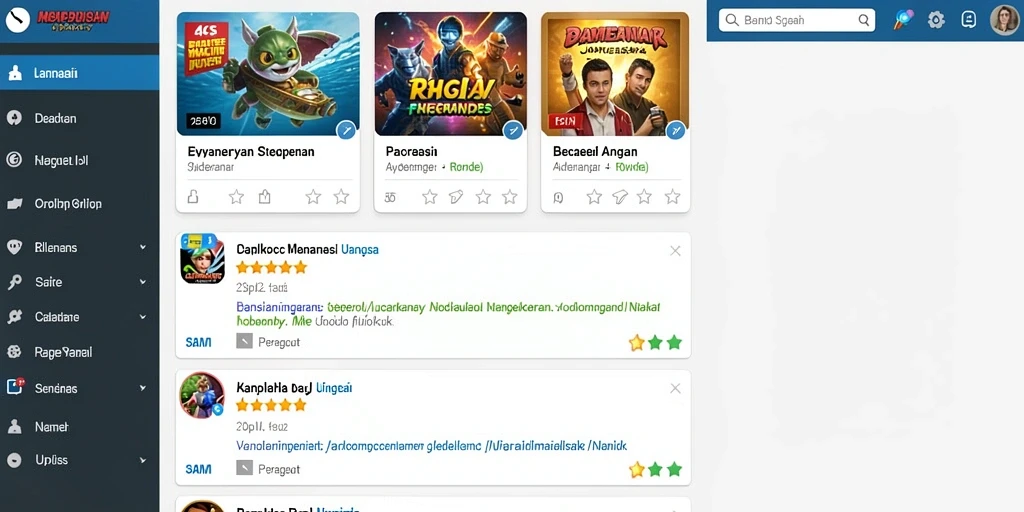Click Peragcat button in Kanplaha Darj review

click(268, 469)
